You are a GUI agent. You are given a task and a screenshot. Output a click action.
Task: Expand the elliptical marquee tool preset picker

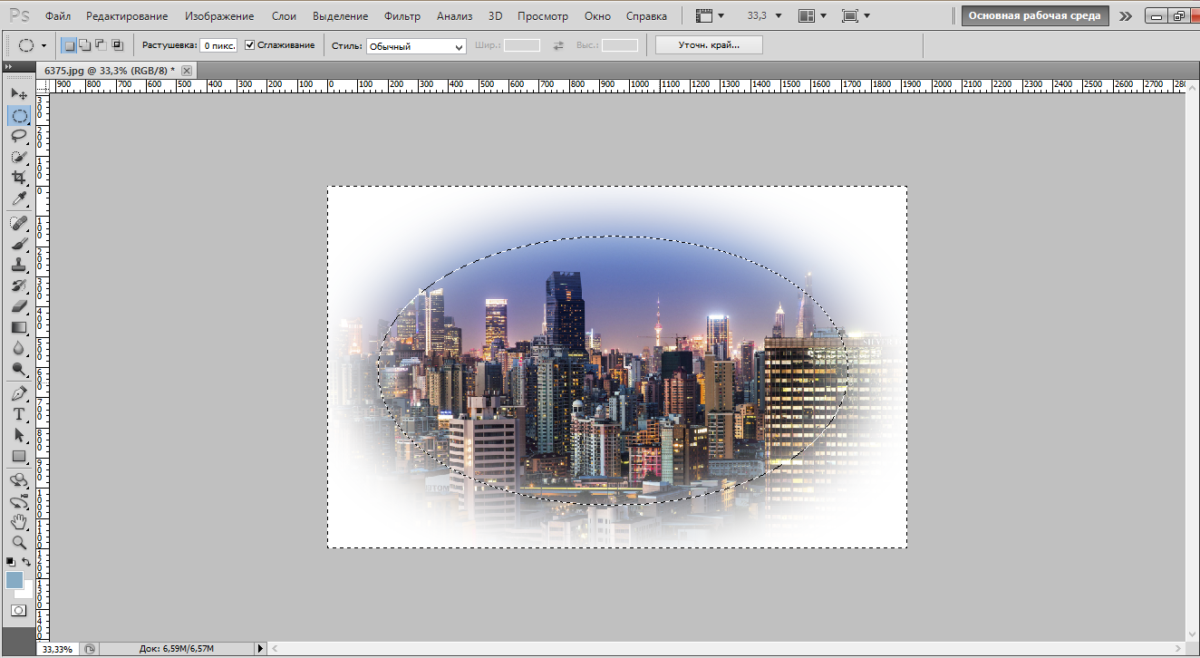32,45
